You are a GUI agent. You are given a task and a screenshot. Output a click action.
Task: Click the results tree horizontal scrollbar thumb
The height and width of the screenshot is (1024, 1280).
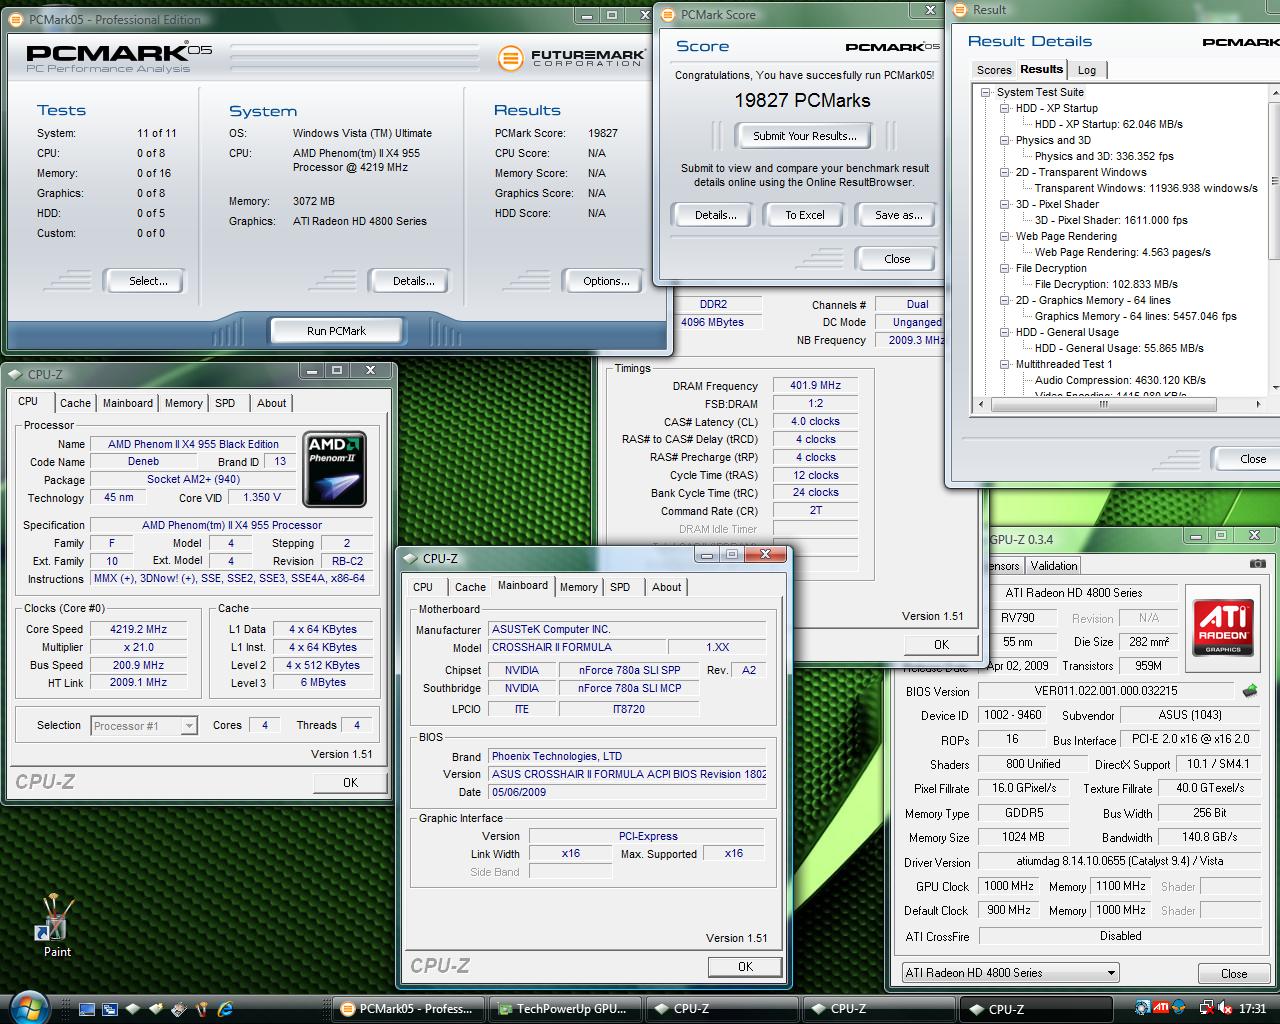pos(1103,405)
